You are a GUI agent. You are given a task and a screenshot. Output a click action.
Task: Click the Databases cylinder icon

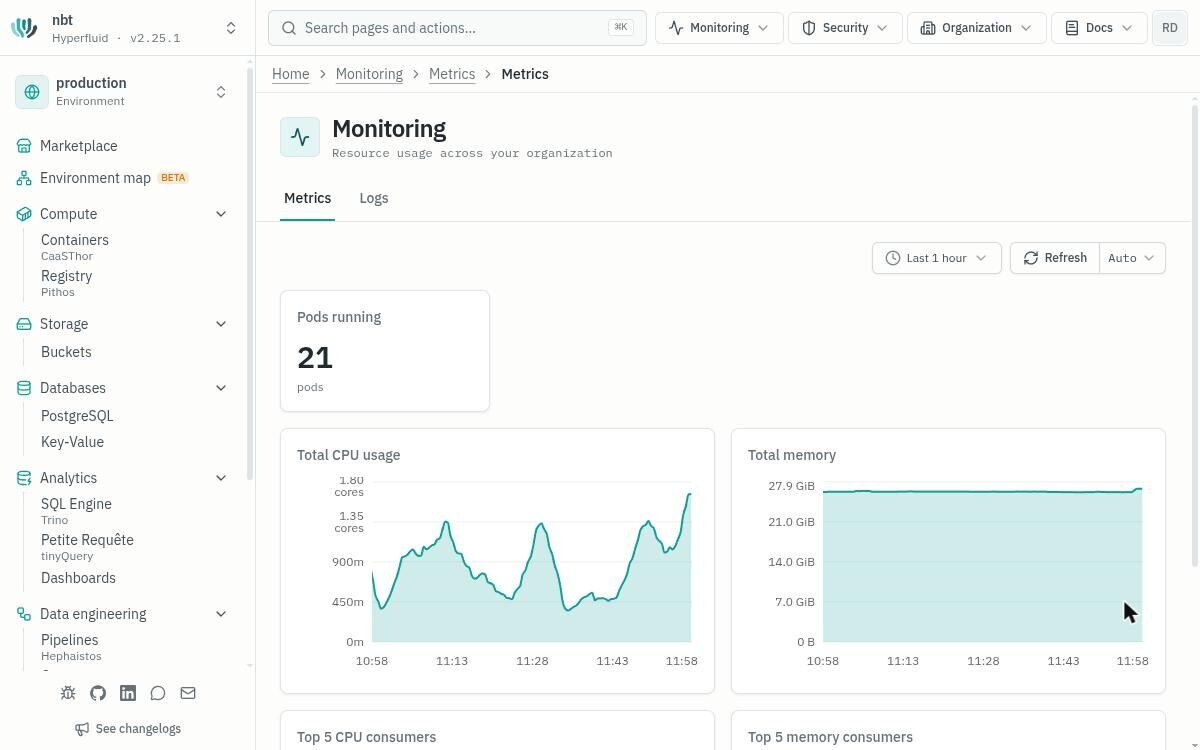(24, 388)
